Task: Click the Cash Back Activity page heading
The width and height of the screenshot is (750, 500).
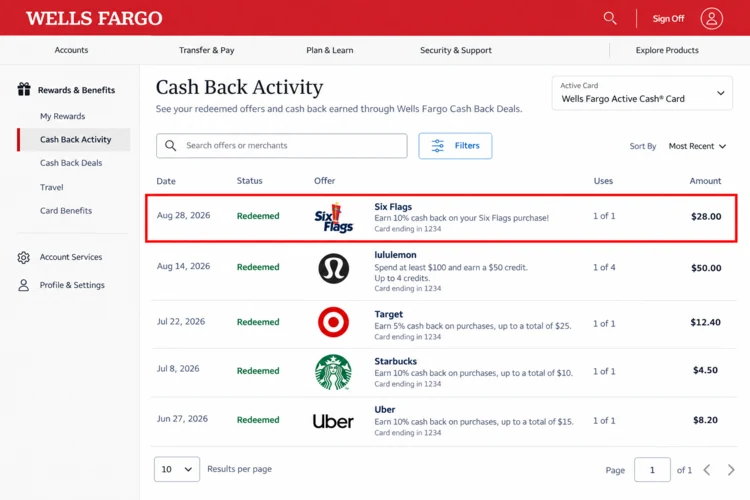Action: pyautogui.click(x=239, y=87)
